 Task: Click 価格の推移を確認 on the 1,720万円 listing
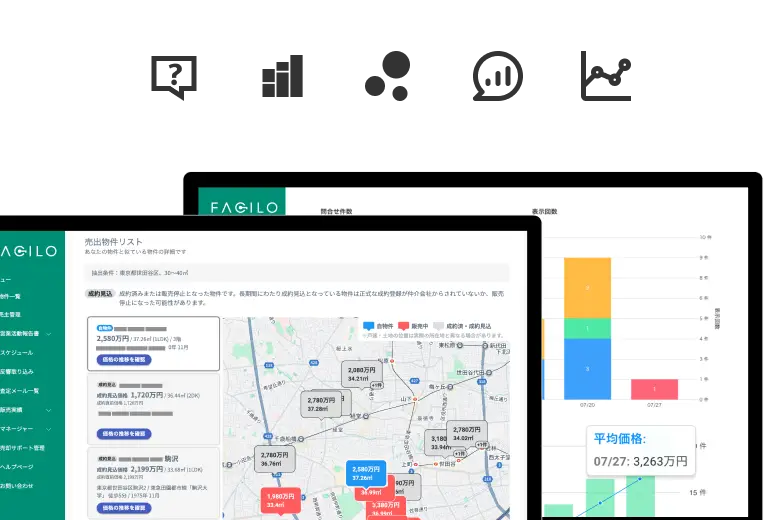click(x=125, y=433)
